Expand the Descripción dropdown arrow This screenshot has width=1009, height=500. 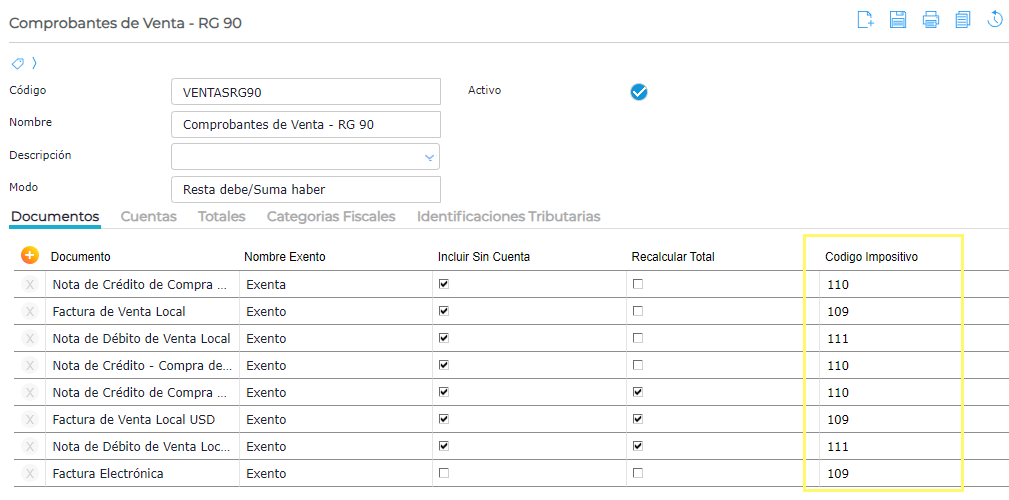click(x=429, y=158)
